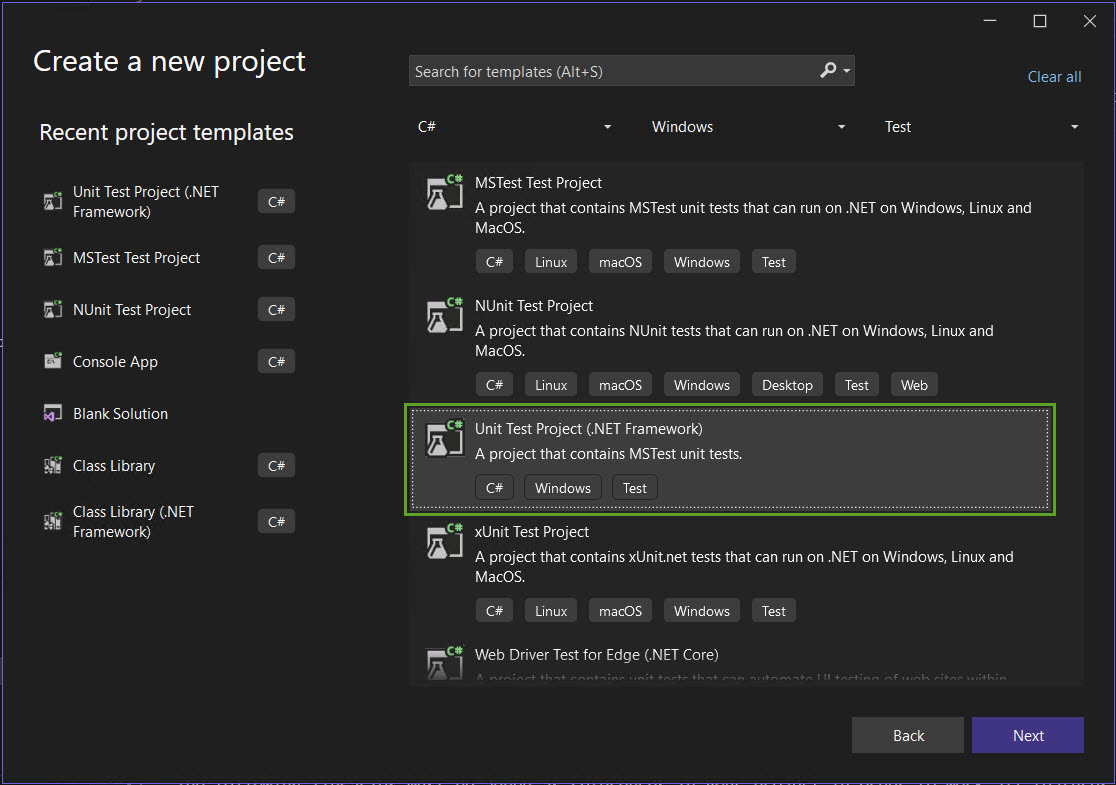Click the MSTest Test Project flask icon

click(443, 192)
